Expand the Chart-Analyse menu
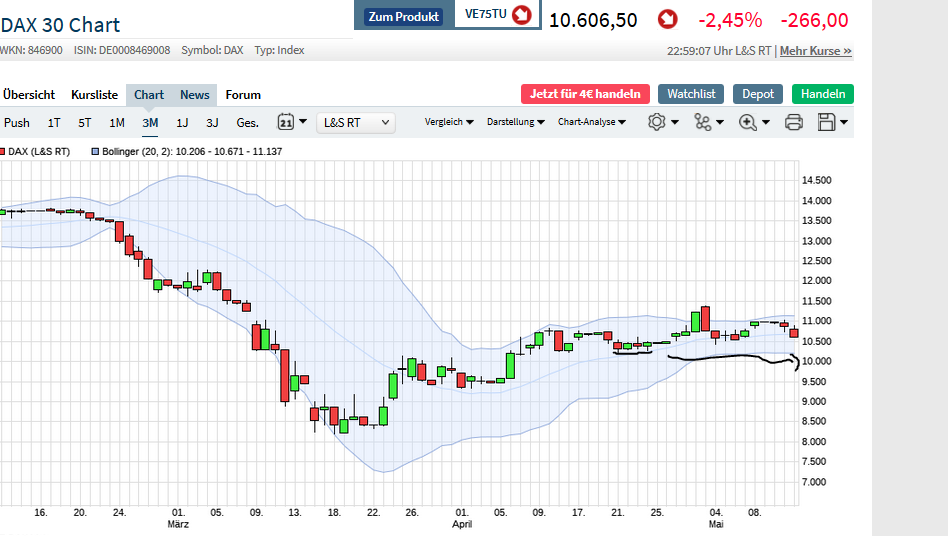The image size is (948, 536). pos(592,122)
